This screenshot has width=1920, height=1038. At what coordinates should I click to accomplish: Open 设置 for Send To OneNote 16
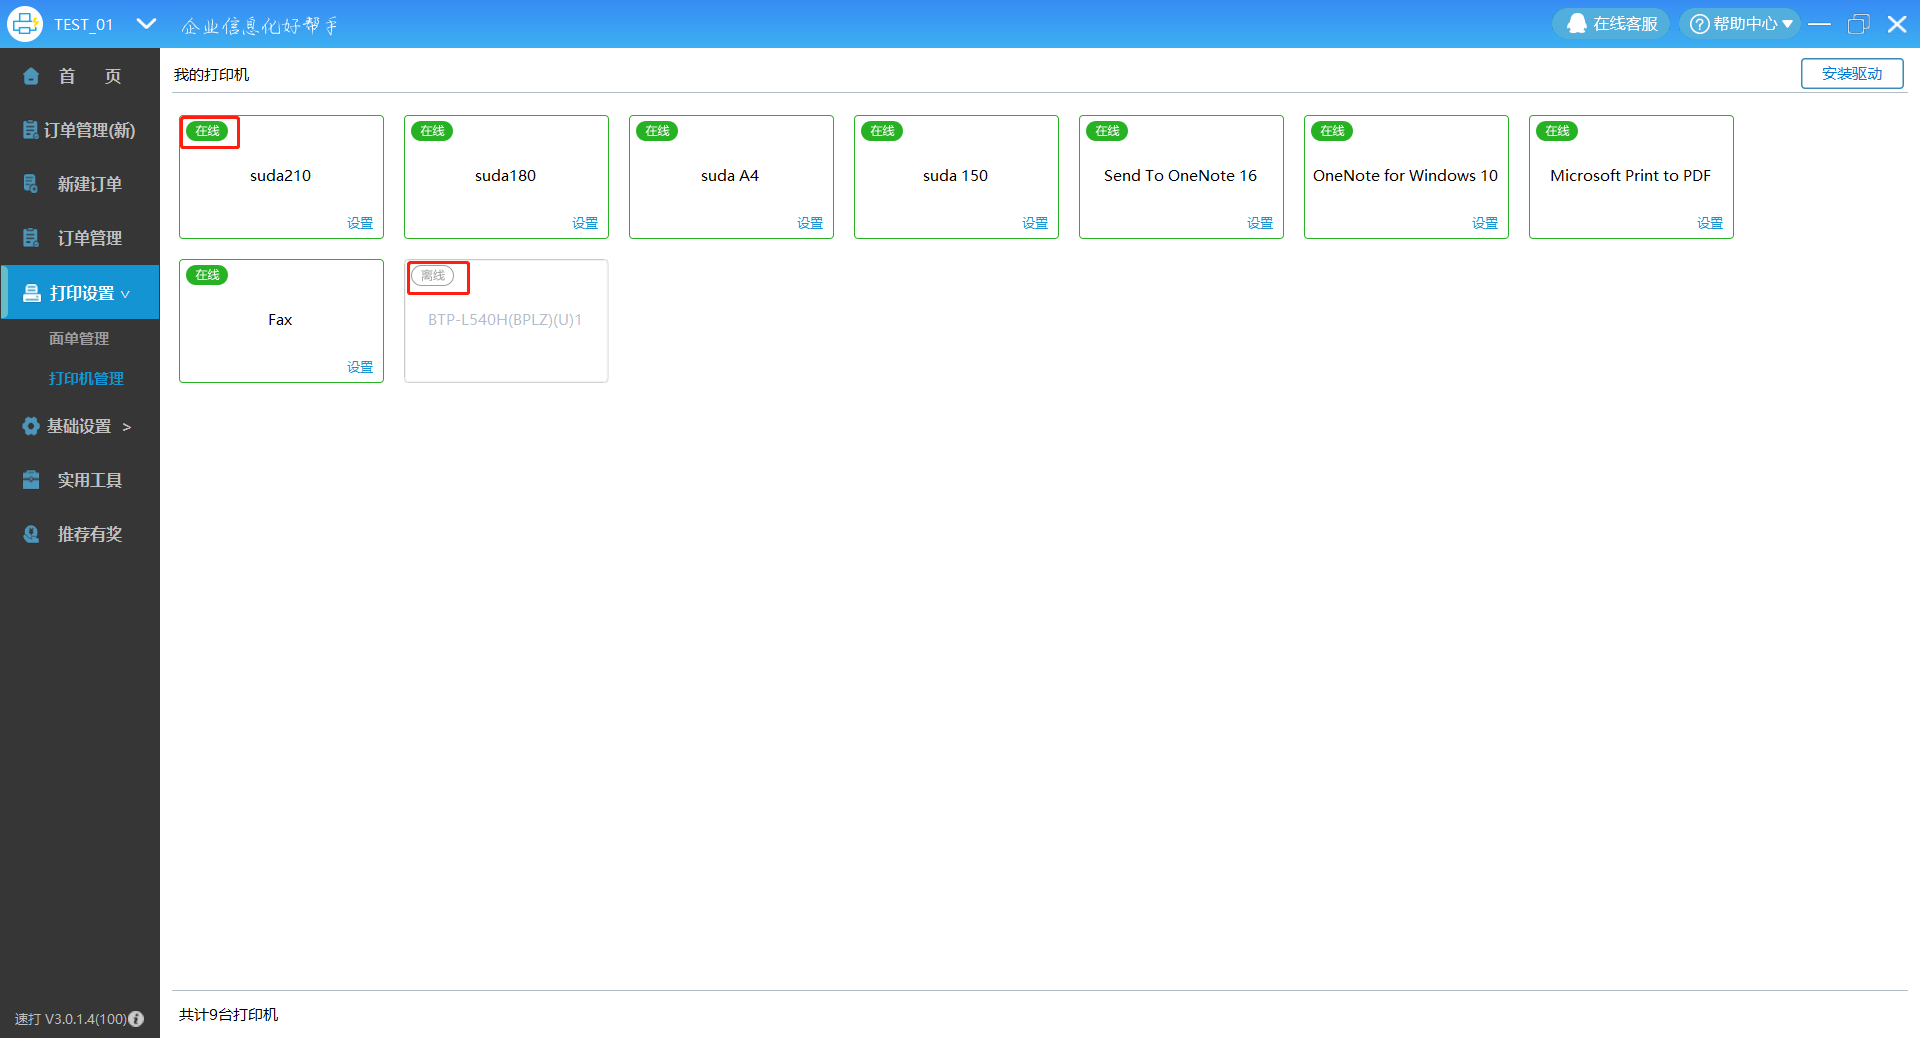tap(1260, 223)
